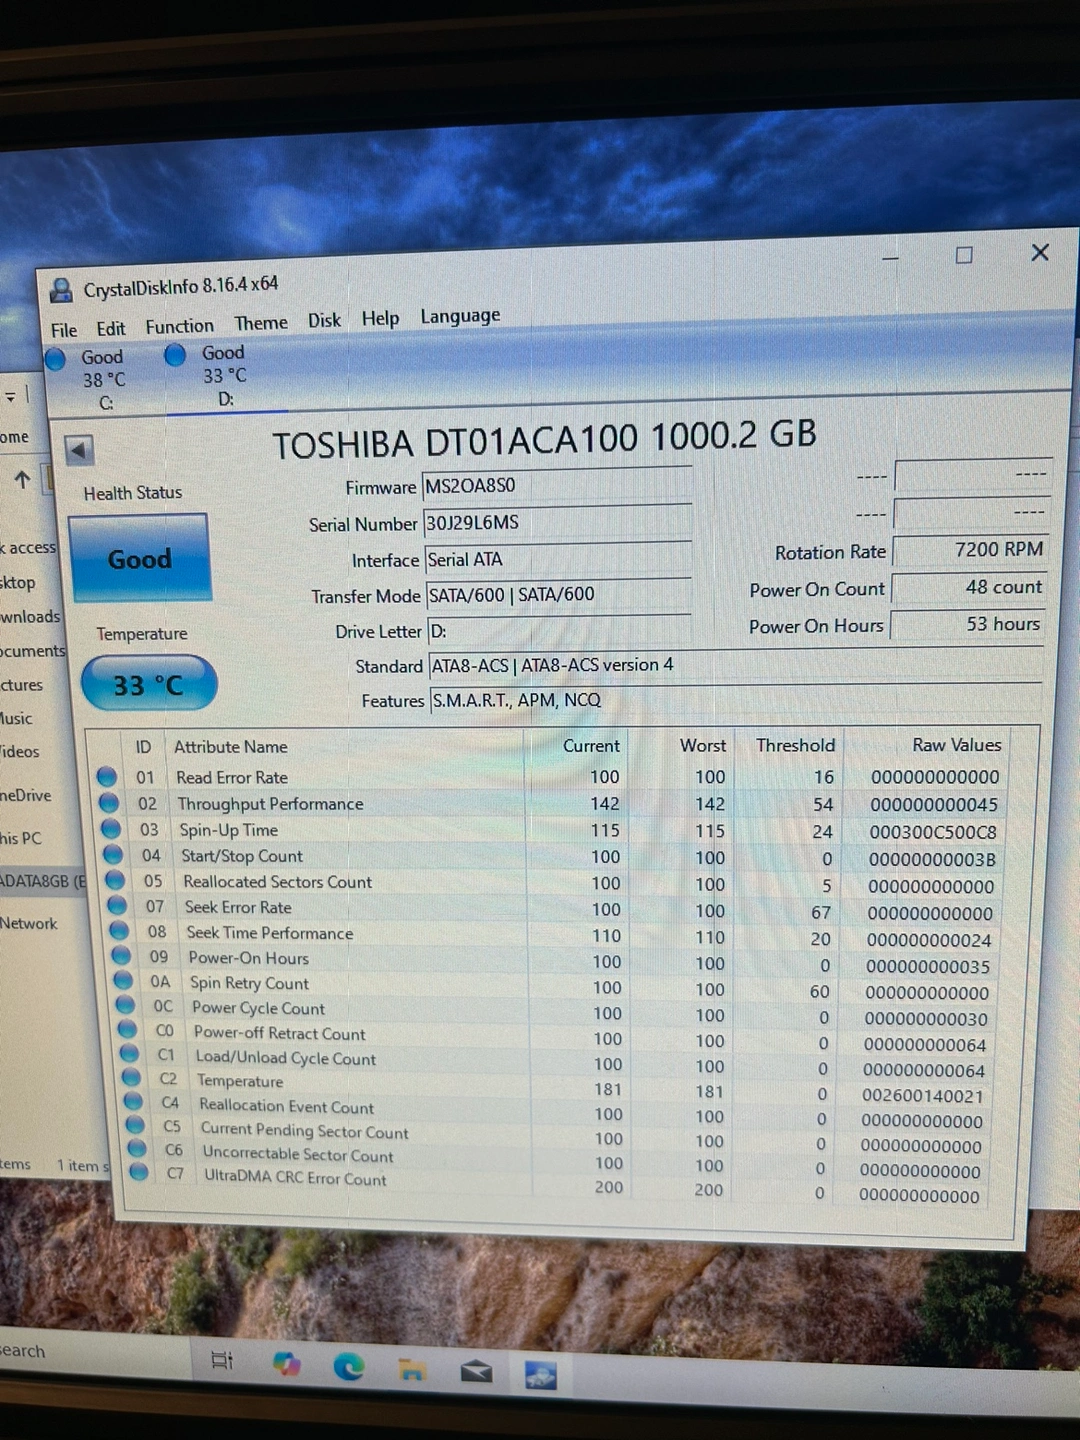This screenshot has width=1080, height=1440.
Task: Click the status circle for Uncorrectable Sector Count
Action: click(x=137, y=1148)
